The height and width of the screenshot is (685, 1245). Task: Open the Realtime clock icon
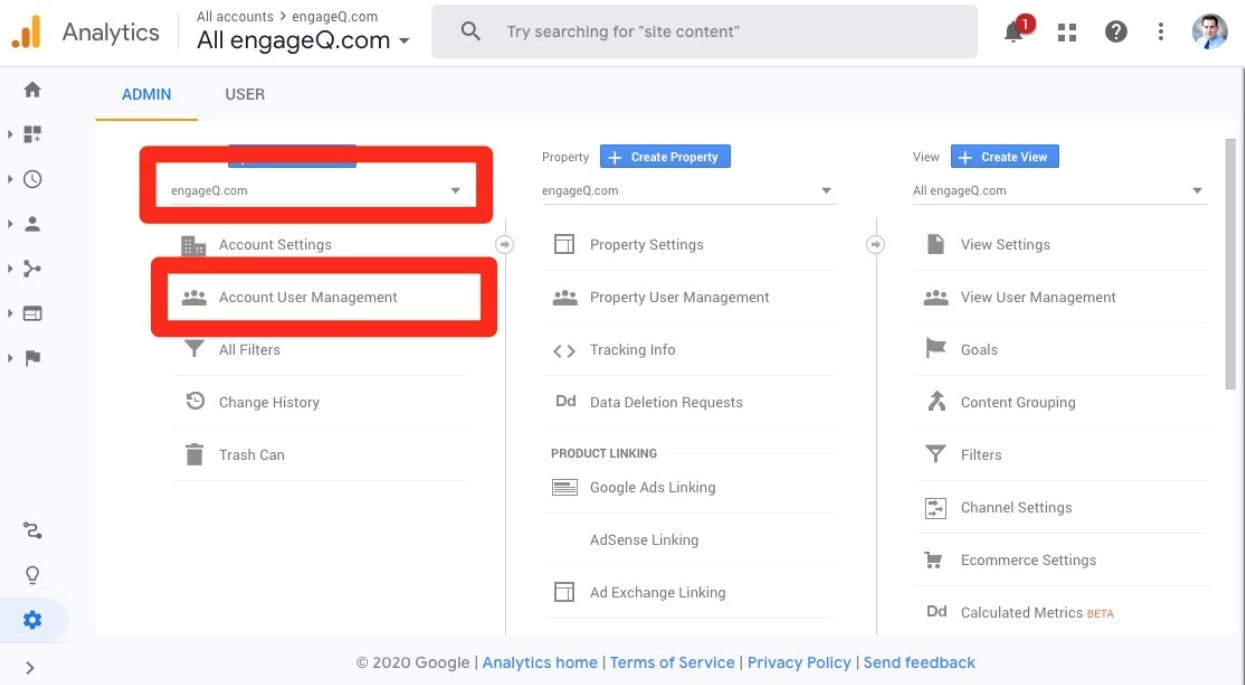(33, 179)
